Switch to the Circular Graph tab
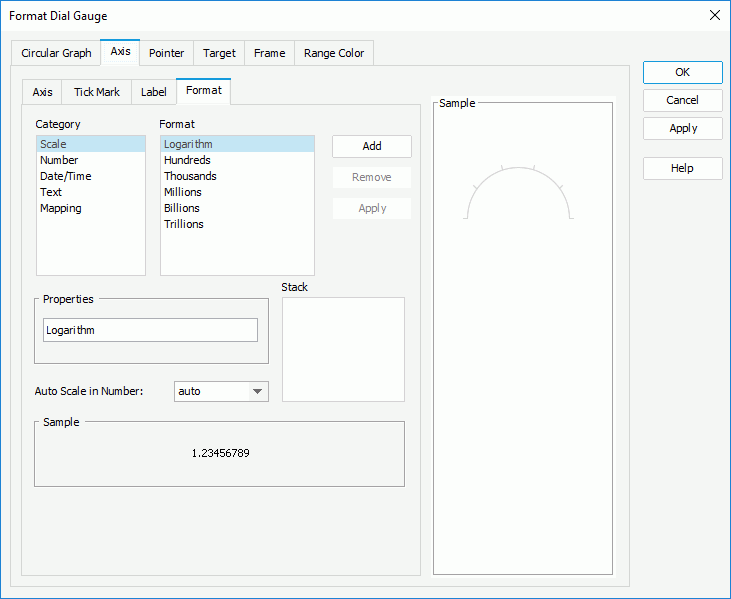 pyautogui.click(x=56, y=53)
